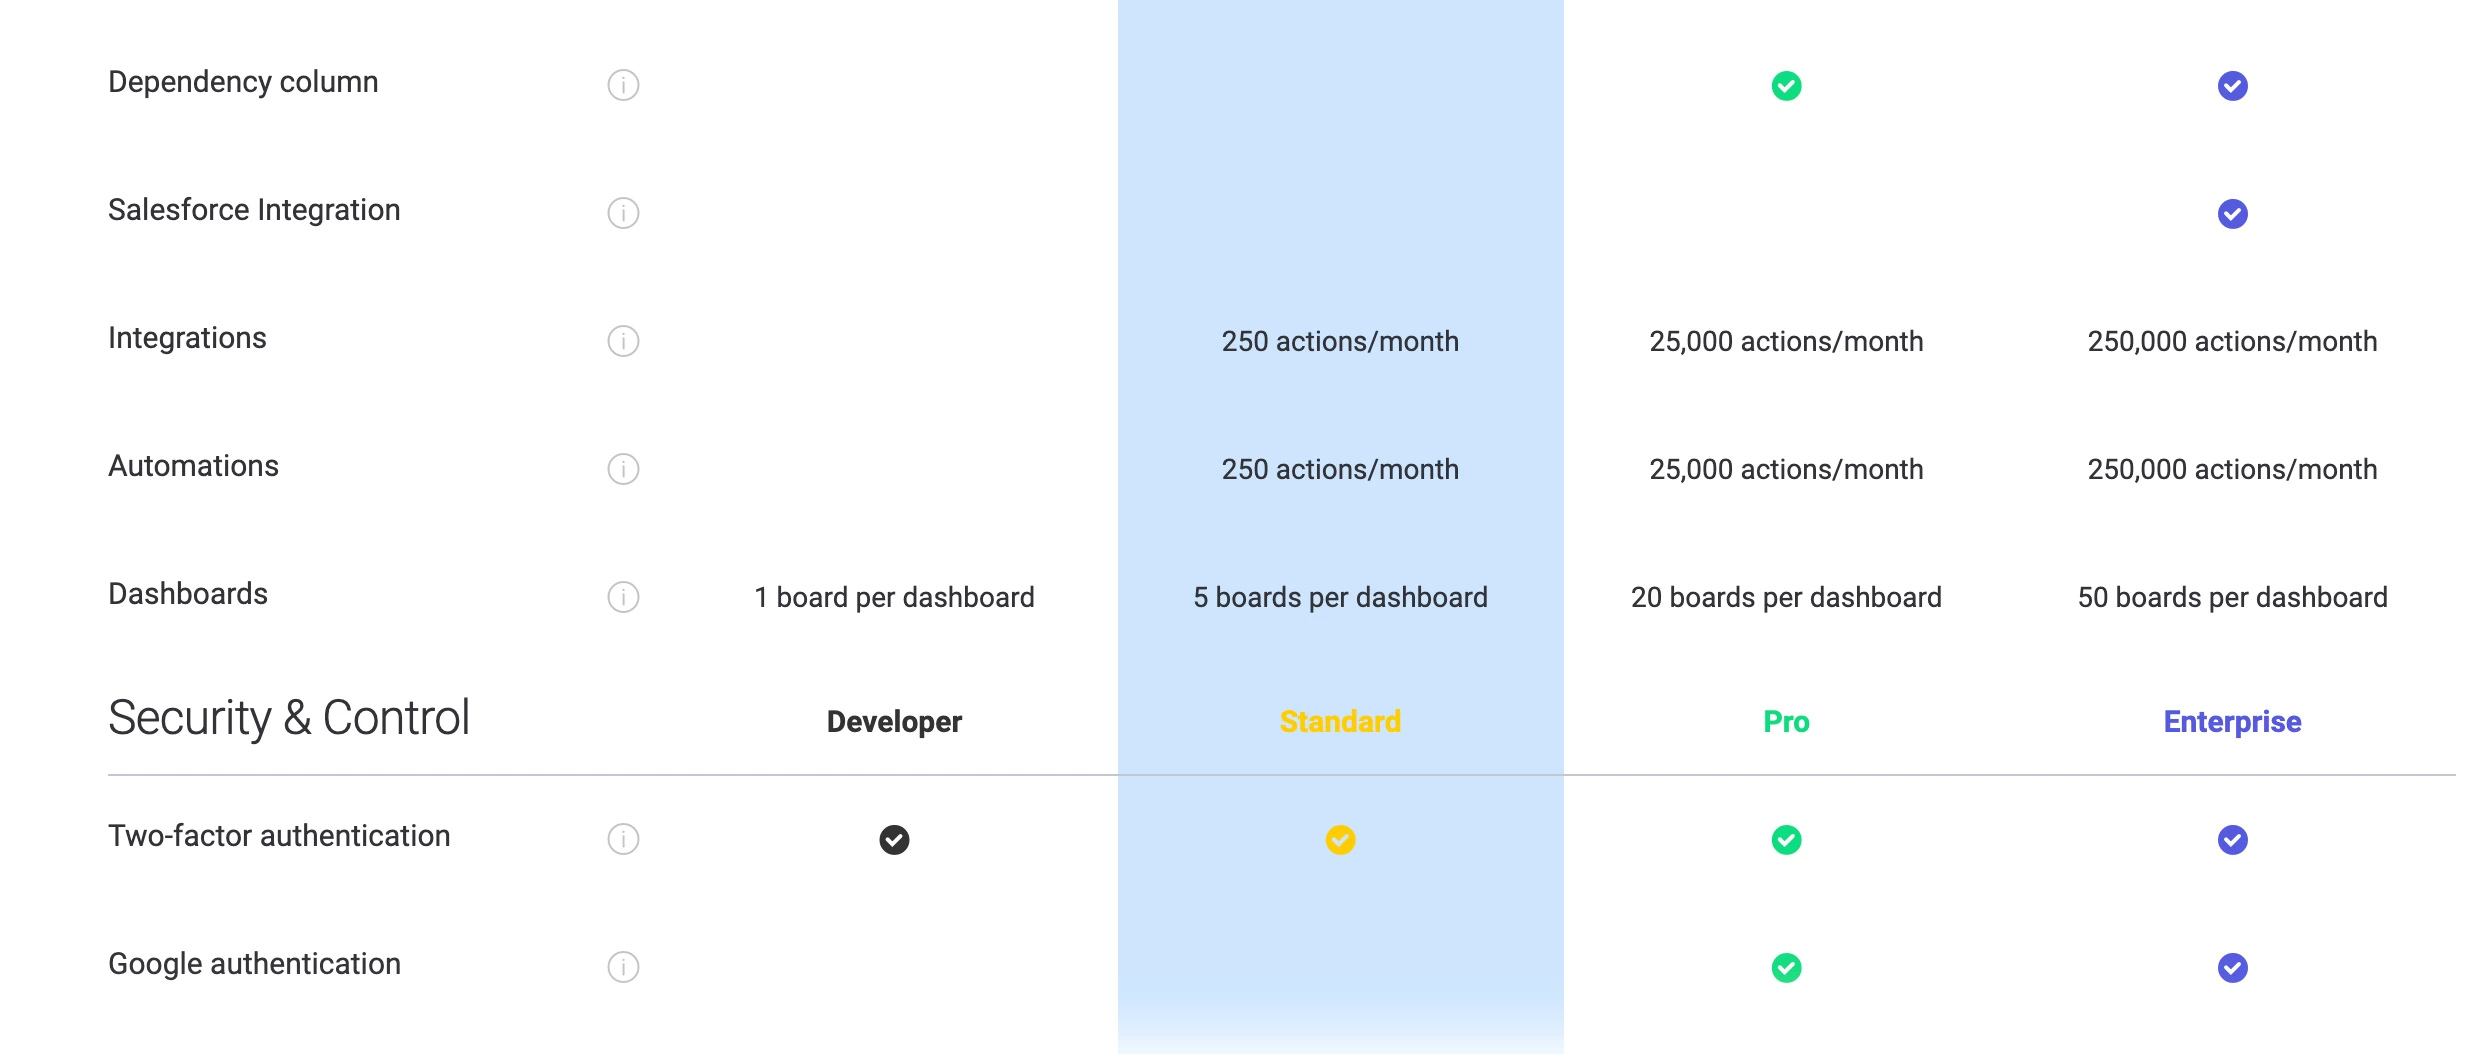The image size is (2482, 1054).
Task: Click the yellow Standard two-factor checkmark
Action: [x=1340, y=840]
